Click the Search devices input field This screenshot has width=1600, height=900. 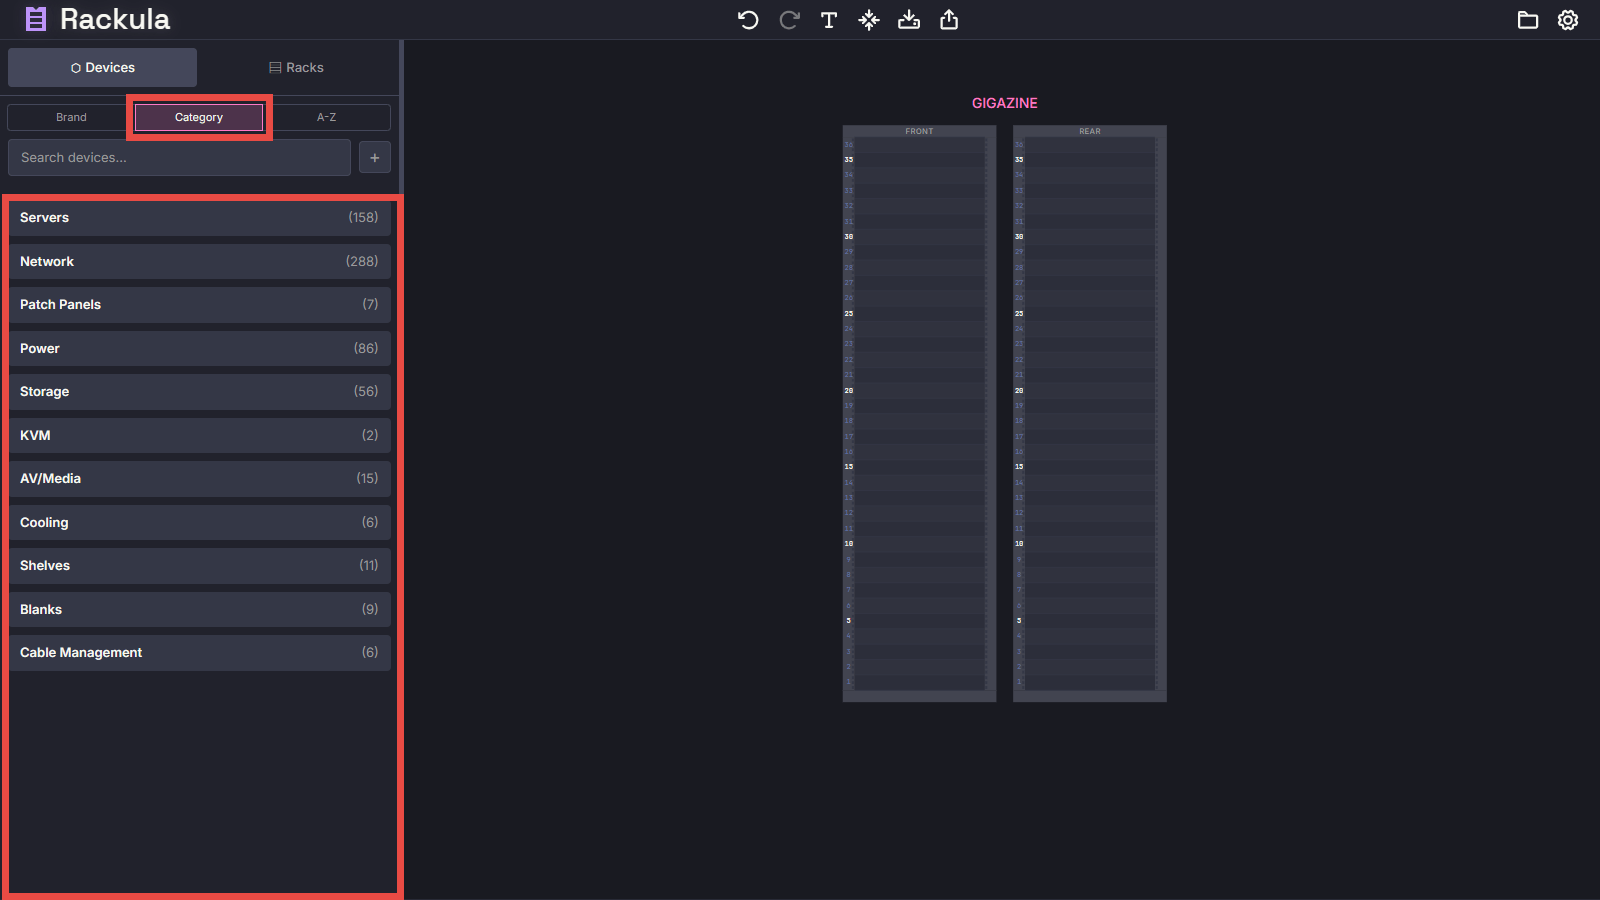tap(180, 158)
